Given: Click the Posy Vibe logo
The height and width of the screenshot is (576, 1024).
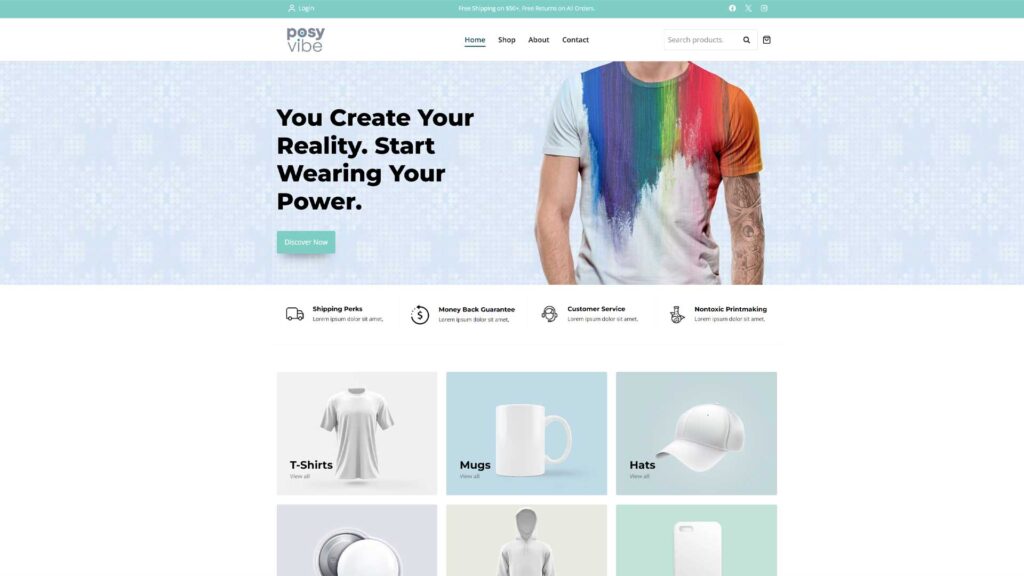Looking at the screenshot, I should pyautogui.click(x=305, y=39).
